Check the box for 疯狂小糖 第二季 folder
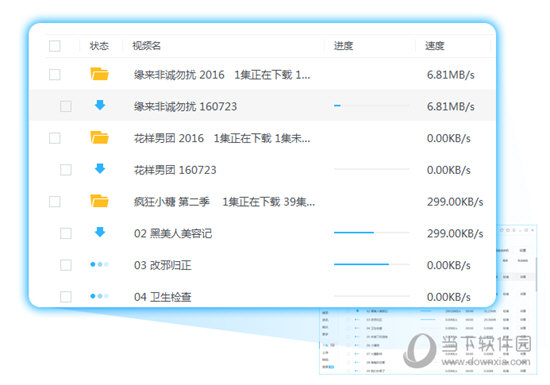The height and width of the screenshot is (385, 550). tap(55, 202)
